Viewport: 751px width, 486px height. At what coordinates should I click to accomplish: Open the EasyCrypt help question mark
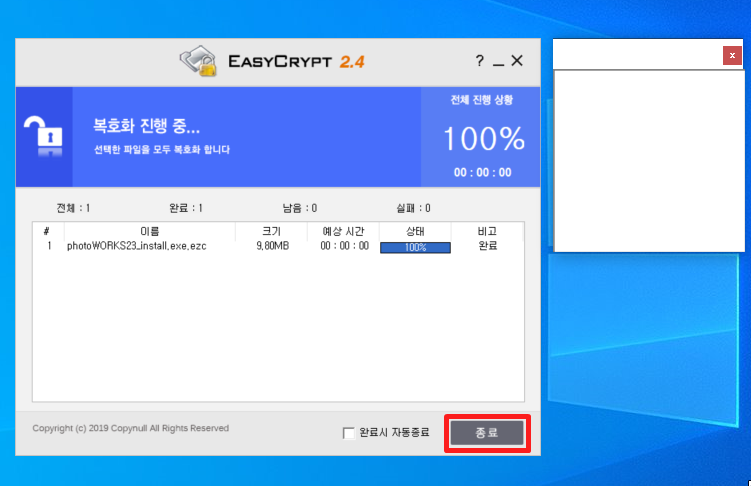click(x=479, y=61)
